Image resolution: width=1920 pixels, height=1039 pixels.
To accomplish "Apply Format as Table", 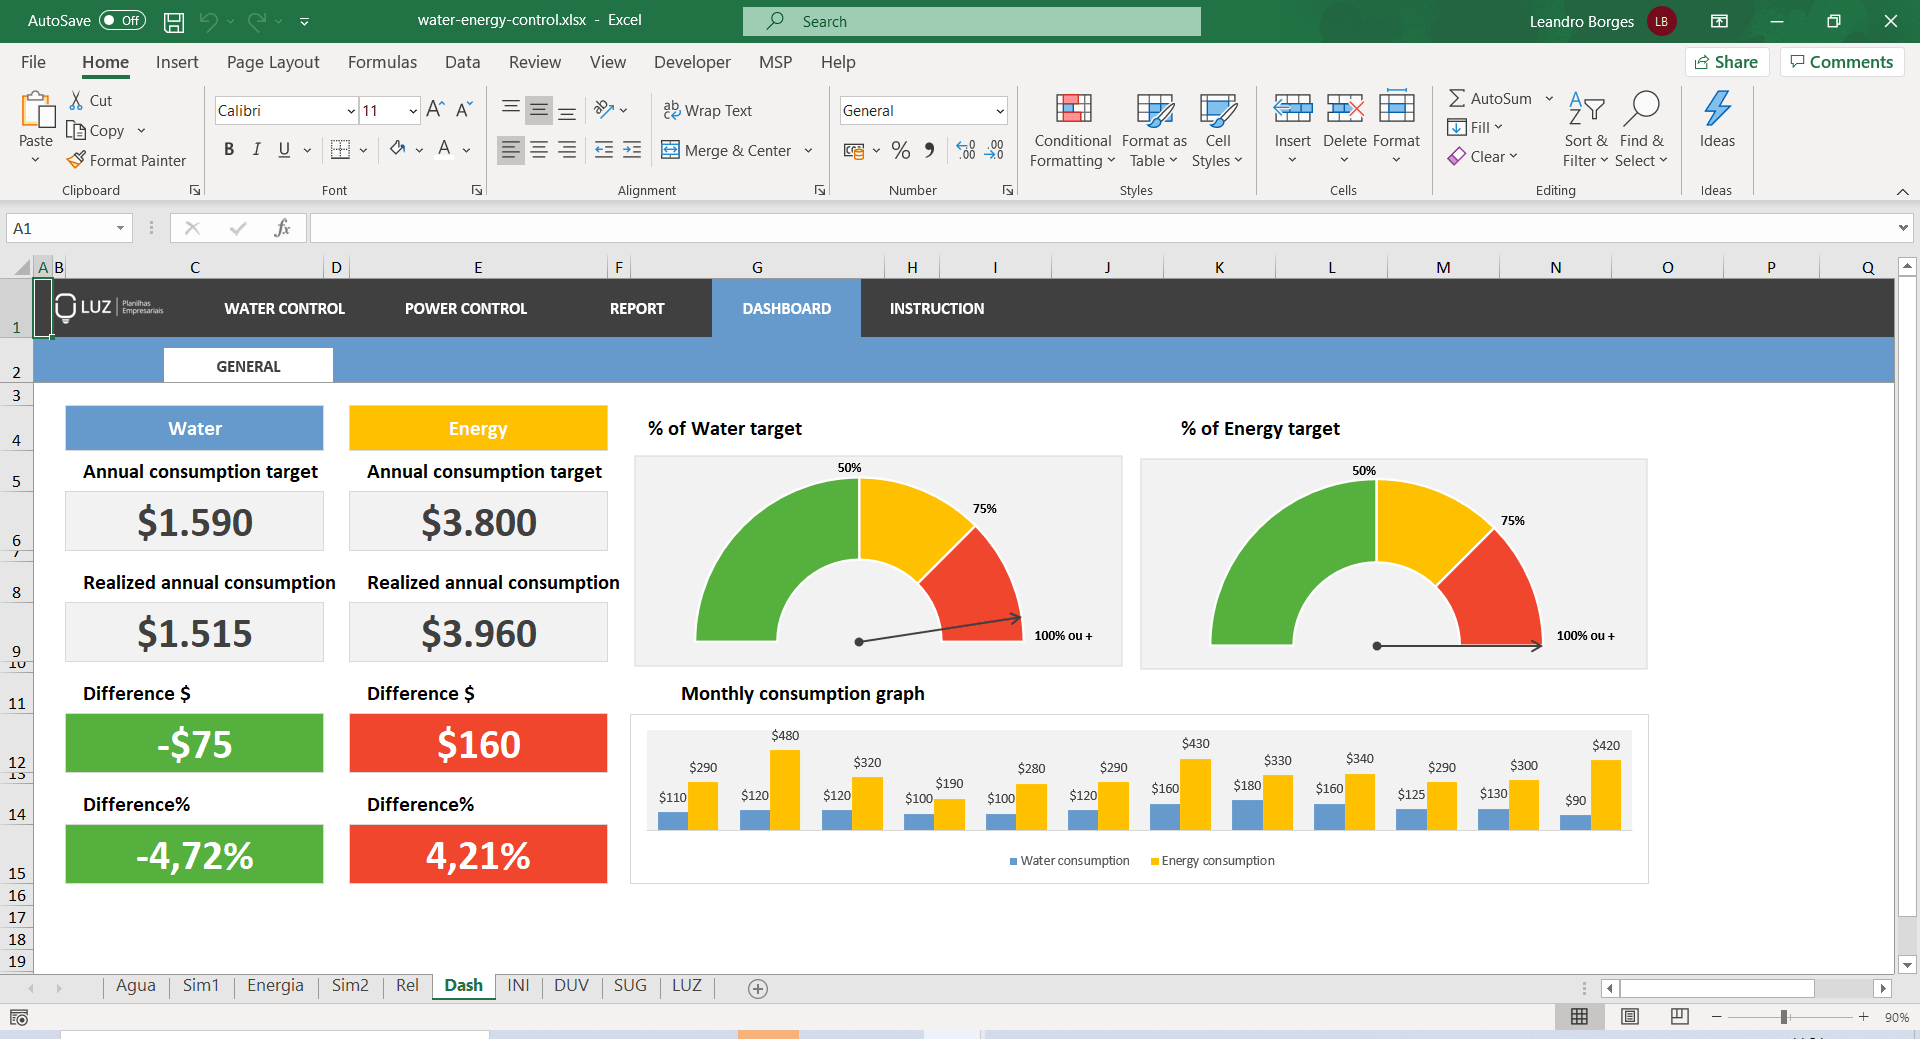I will (x=1153, y=130).
